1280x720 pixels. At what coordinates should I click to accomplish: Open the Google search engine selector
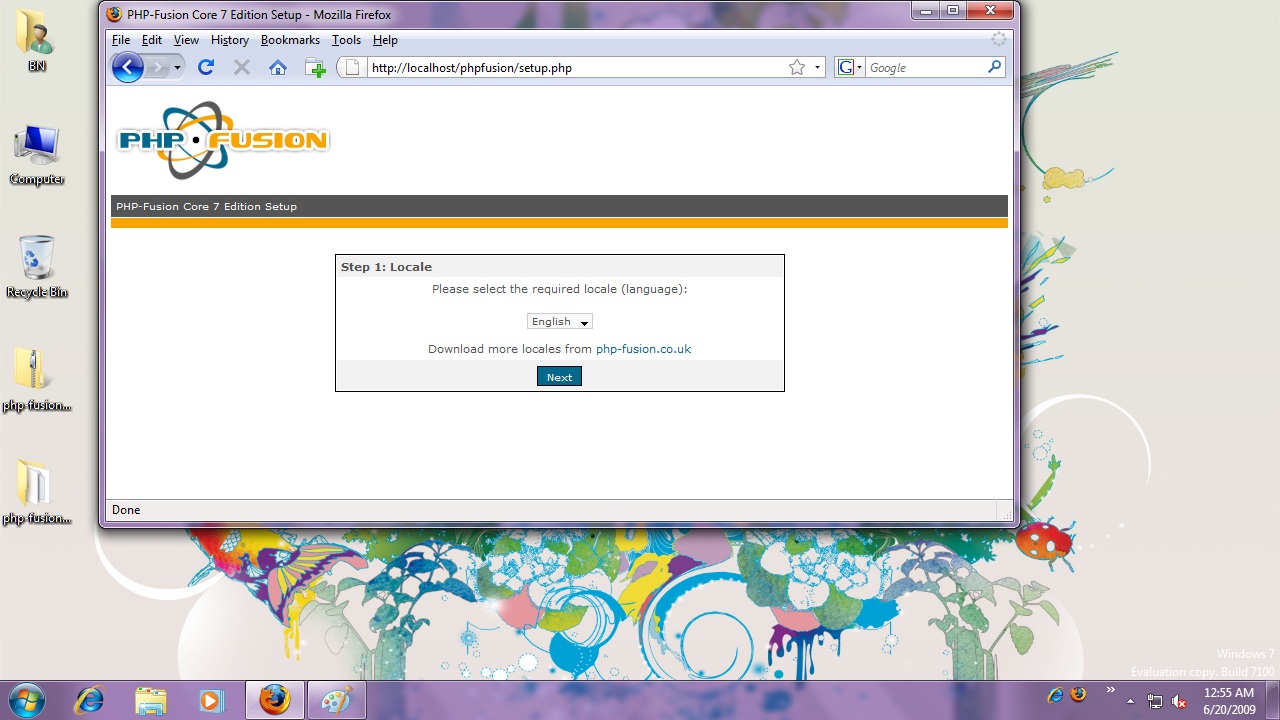(x=849, y=67)
